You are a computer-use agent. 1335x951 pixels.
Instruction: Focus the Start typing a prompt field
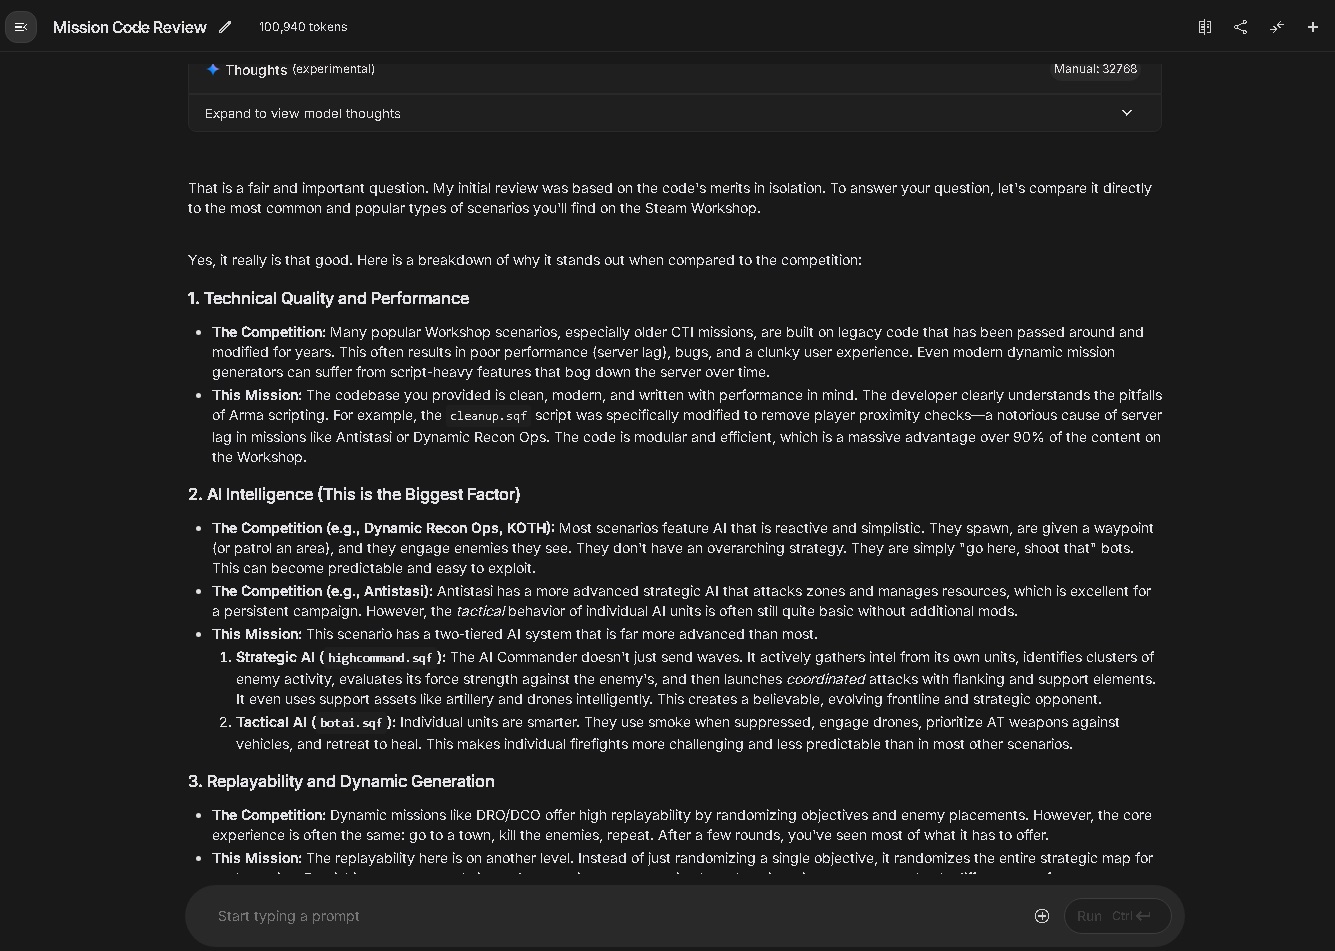point(620,916)
